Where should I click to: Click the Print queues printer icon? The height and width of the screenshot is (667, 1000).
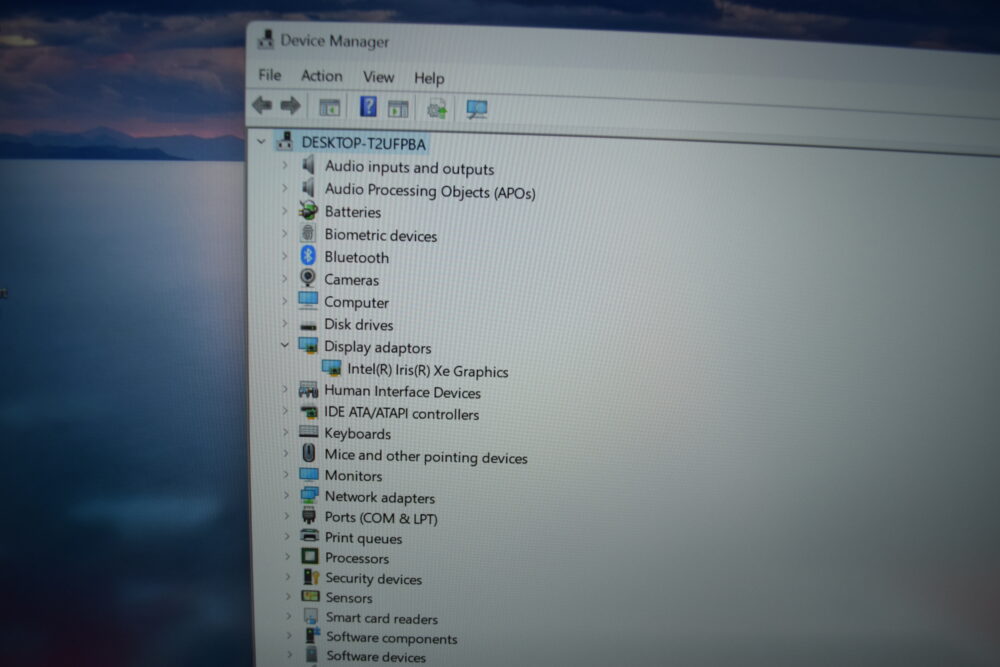pyautogui.click(x=309, y=536)
